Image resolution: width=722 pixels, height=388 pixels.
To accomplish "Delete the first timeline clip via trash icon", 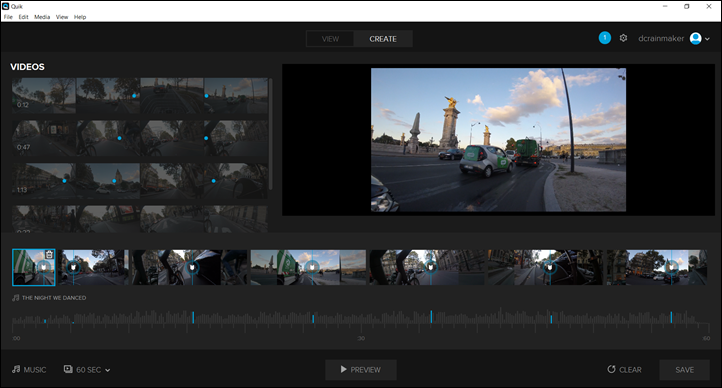I will tap(49, 255).
